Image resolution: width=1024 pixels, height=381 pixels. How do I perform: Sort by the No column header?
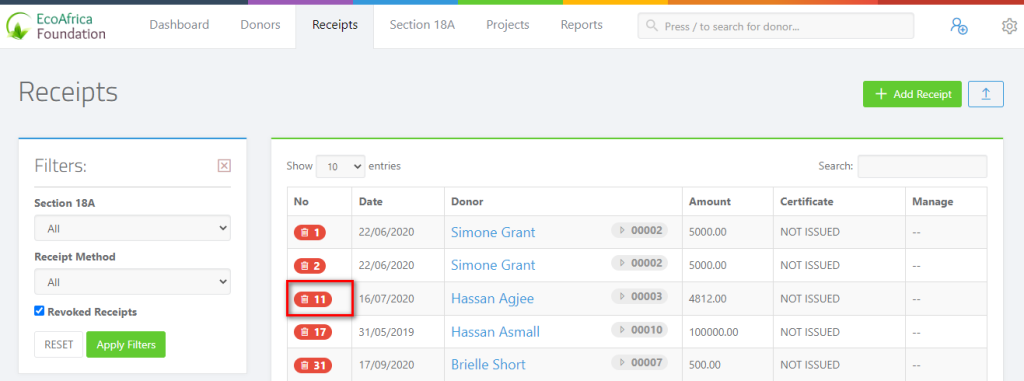tap(319, 201)
